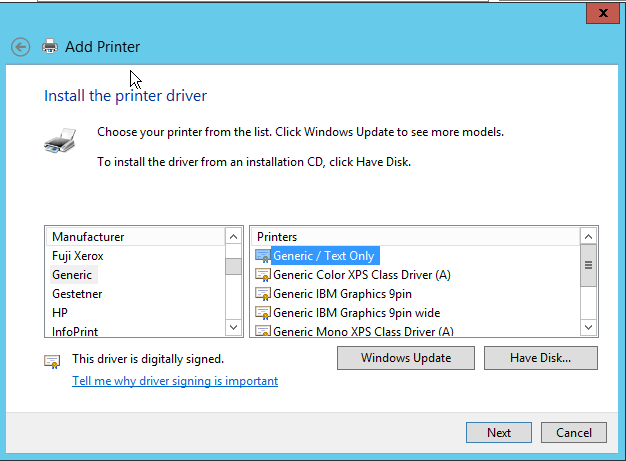Click the Generic IBM Graphics 9pin icon
The width and height of the screenshot is (626, 461).
263,294
